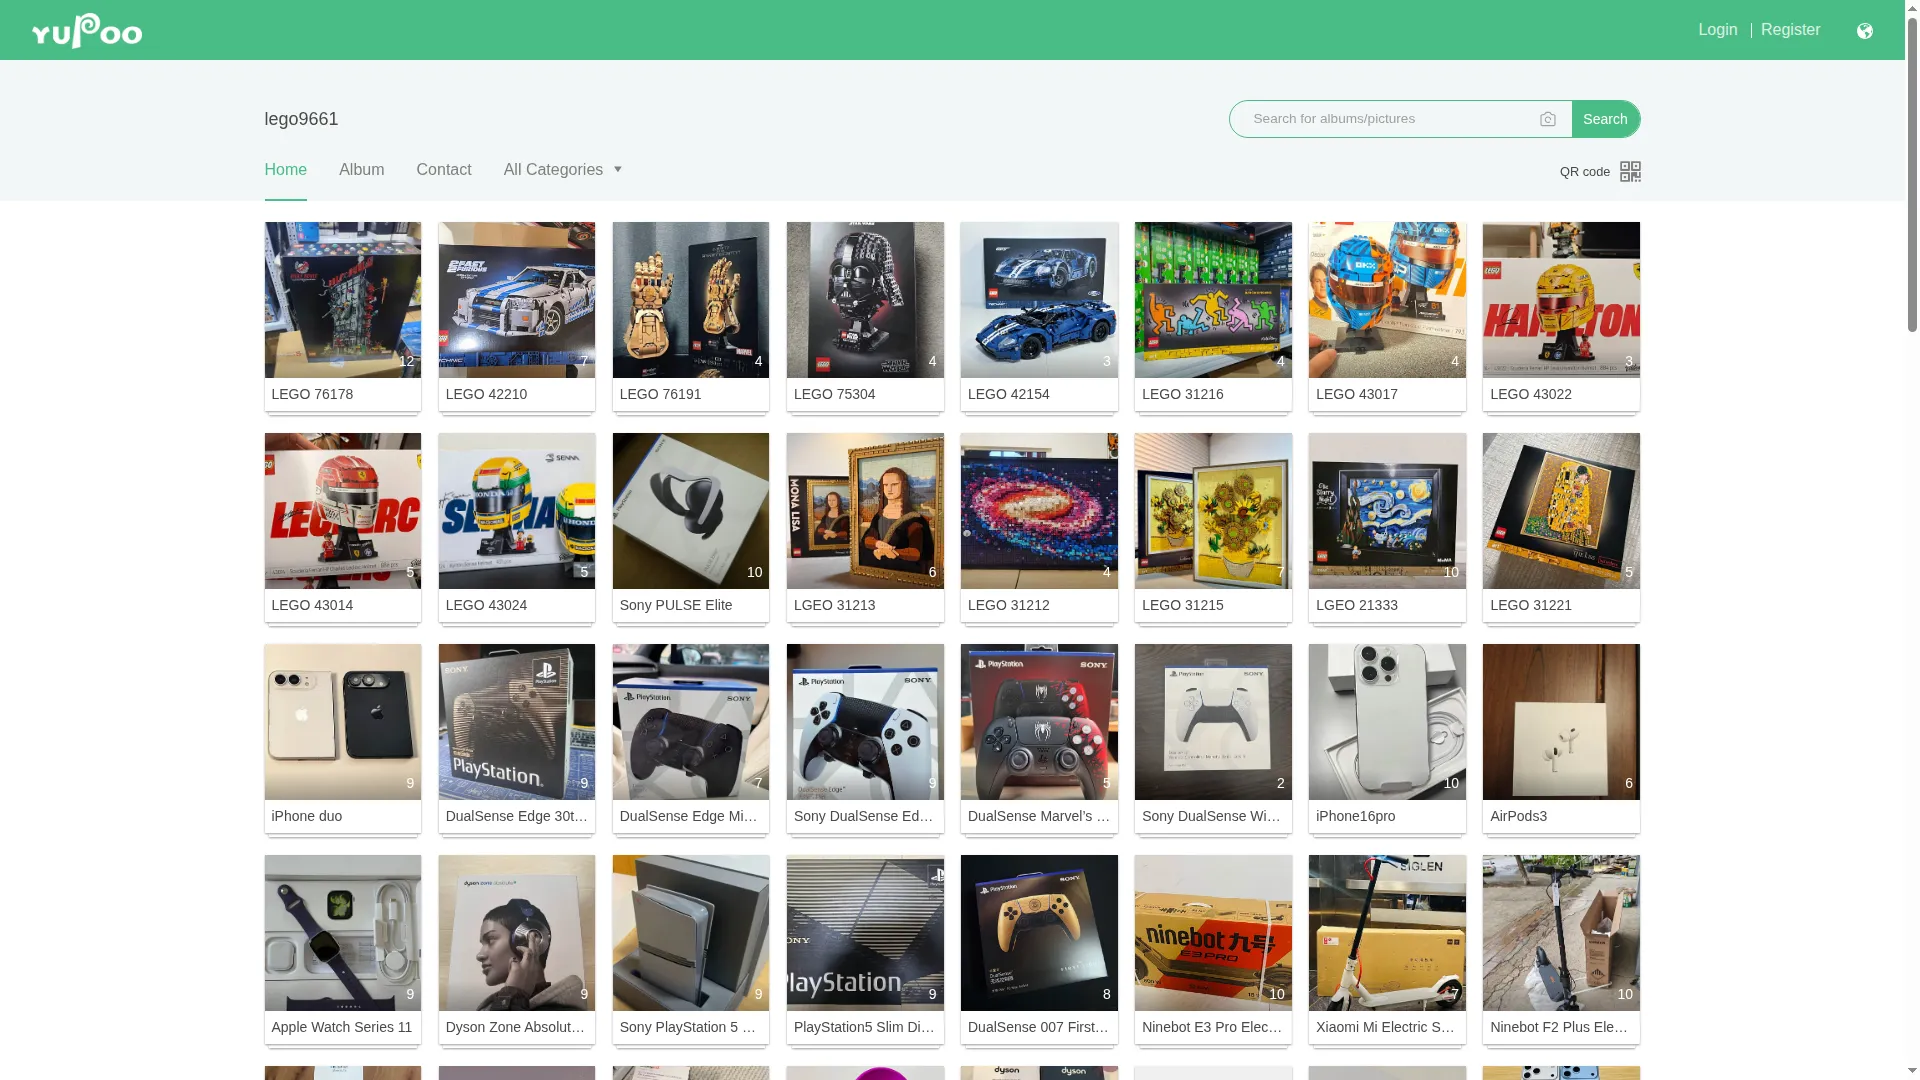Open the Sony DualSense Edge album
Image resolution: width=1920 pixels, height=1080 pixels.
[864, 722]
